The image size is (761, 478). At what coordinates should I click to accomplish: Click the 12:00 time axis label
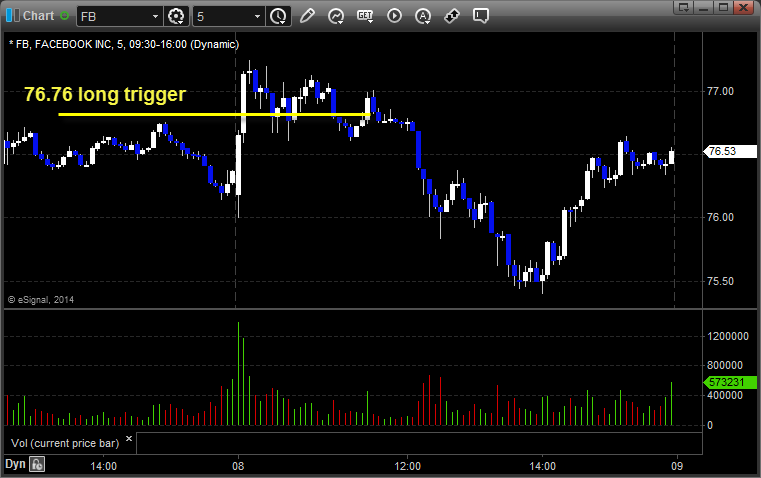tap(407, 466)
